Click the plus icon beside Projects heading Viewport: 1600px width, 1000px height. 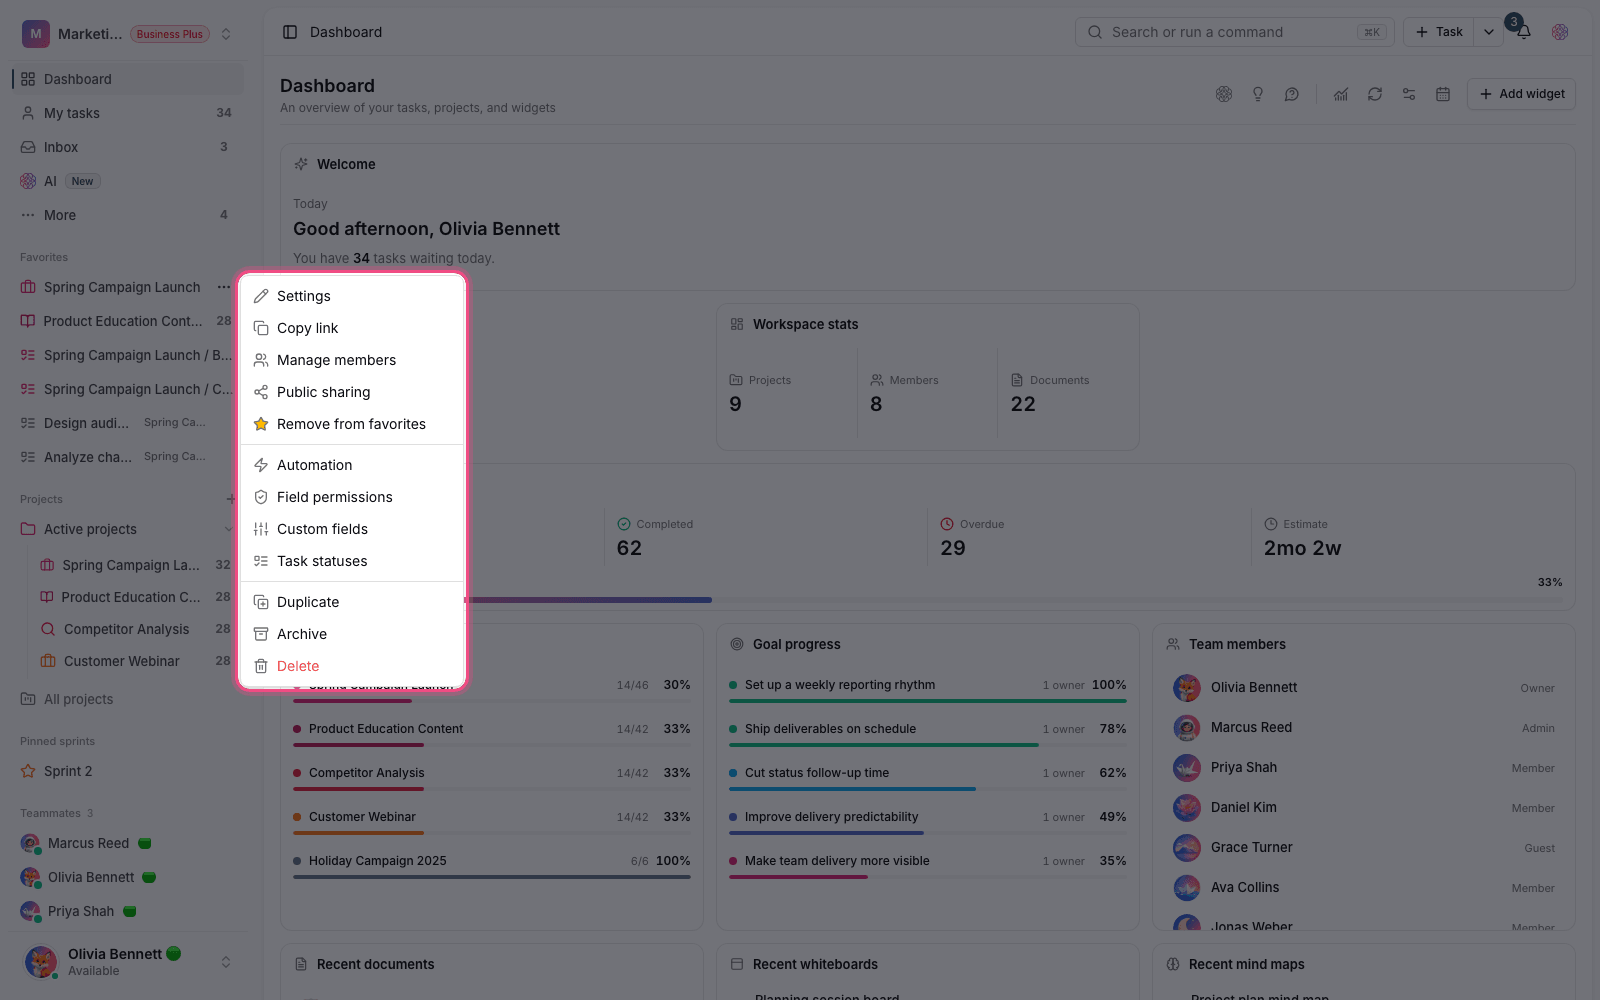231,499
